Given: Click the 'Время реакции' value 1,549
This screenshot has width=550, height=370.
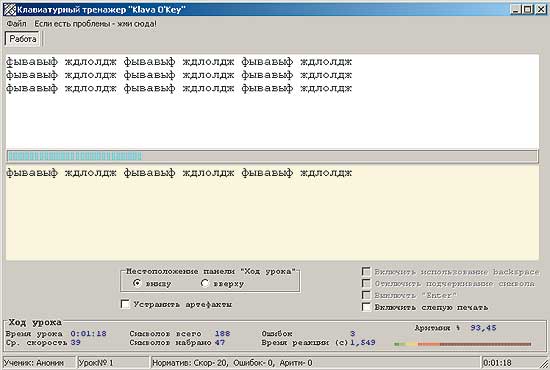Looking at the screenshot, I should click(363, 343).
